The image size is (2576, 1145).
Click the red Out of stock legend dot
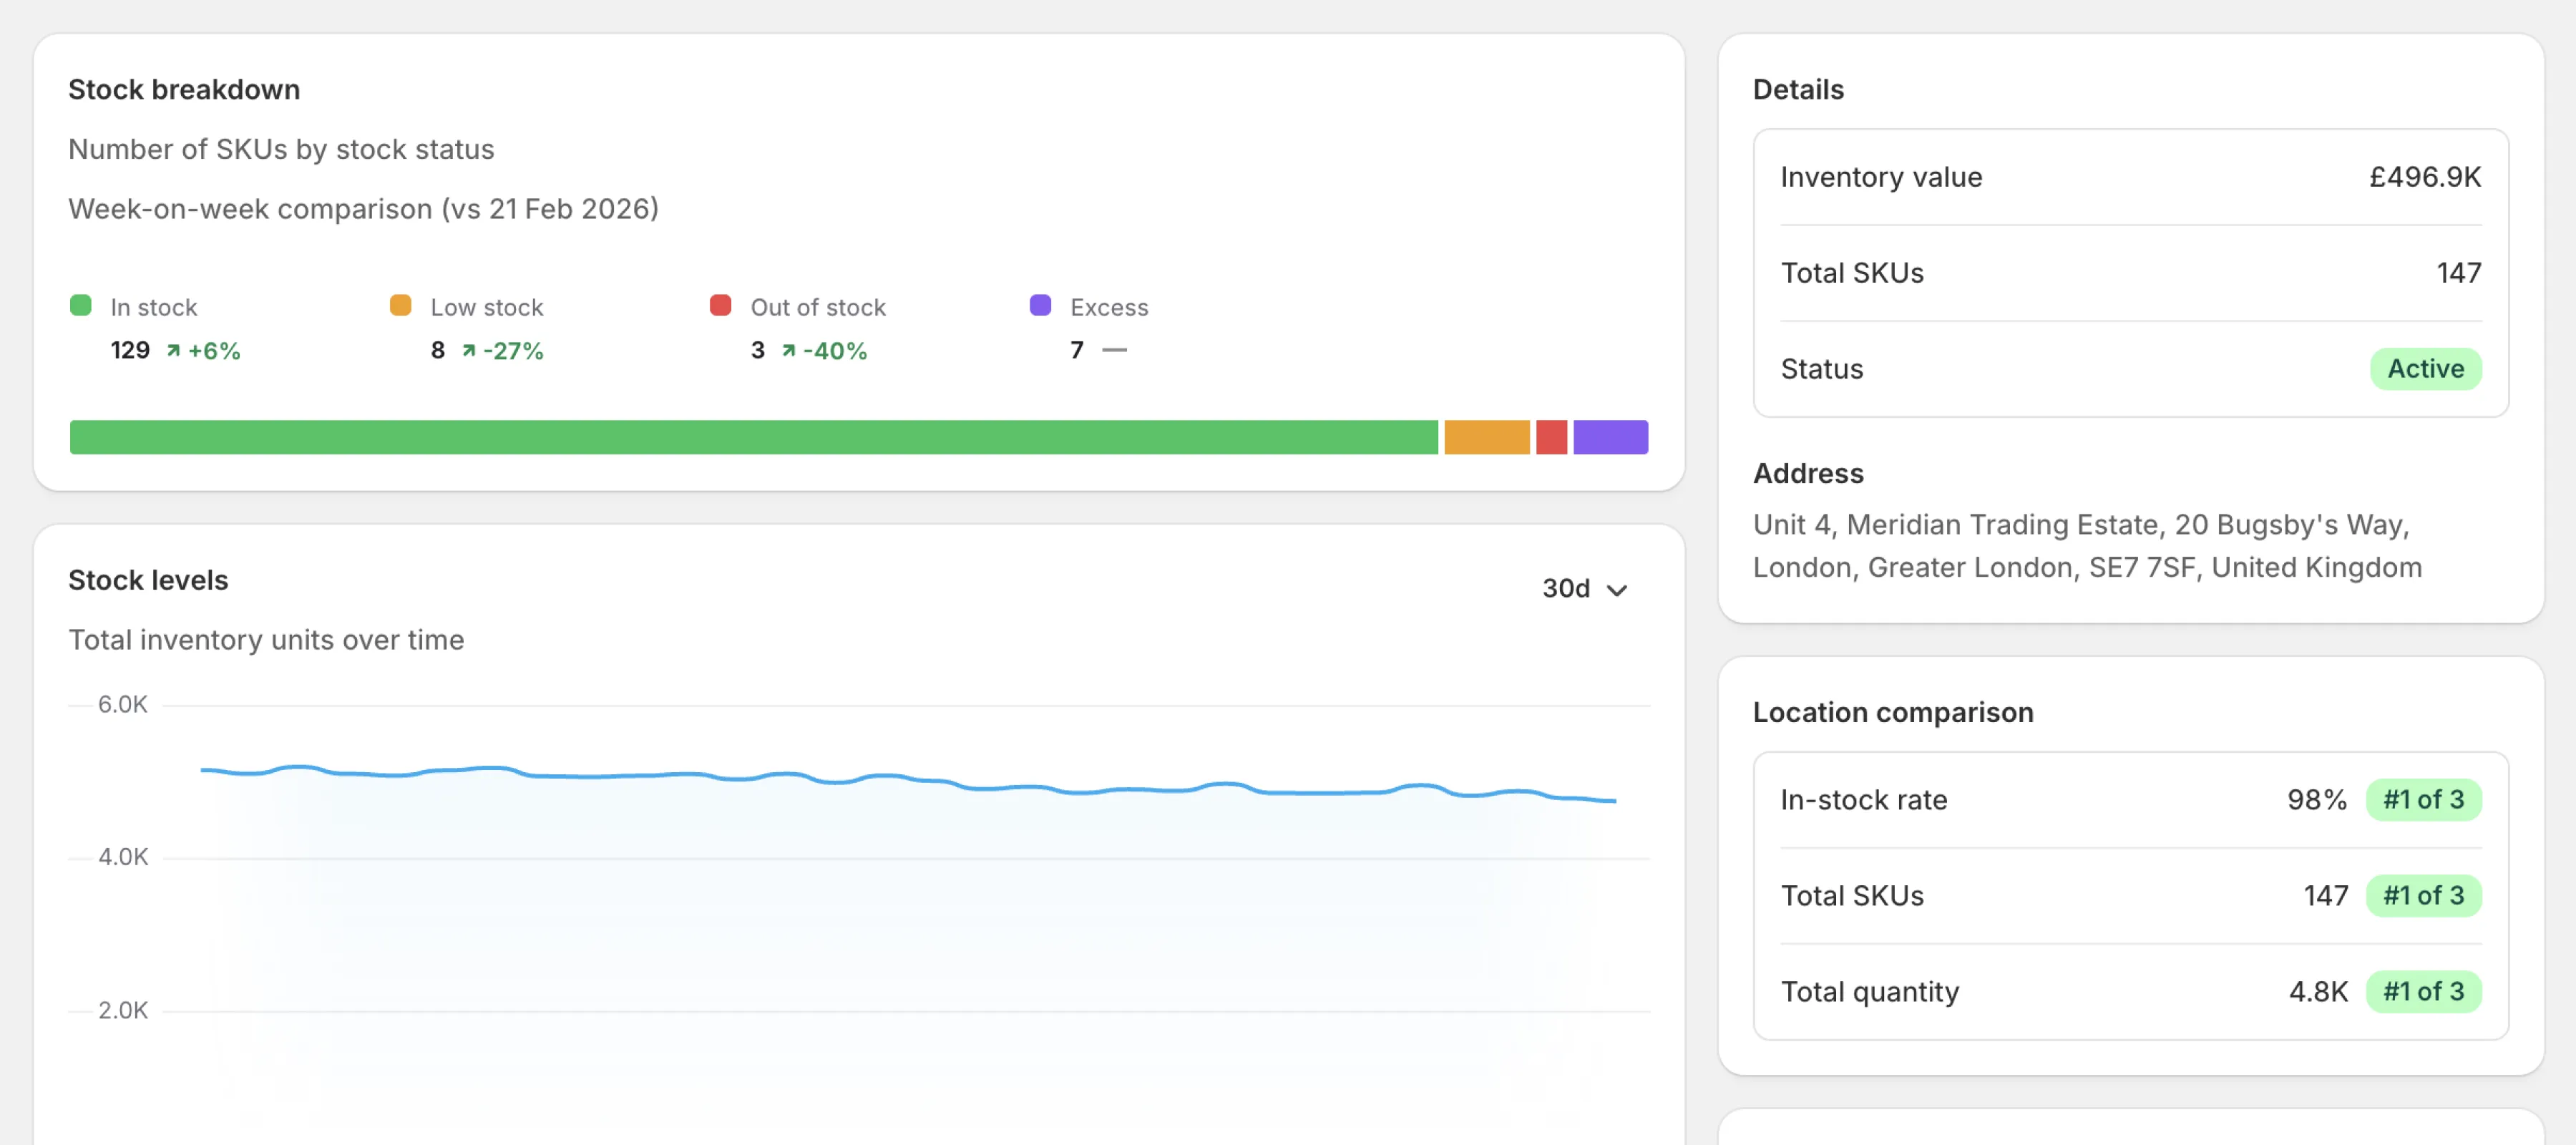[x=720, y=305]
